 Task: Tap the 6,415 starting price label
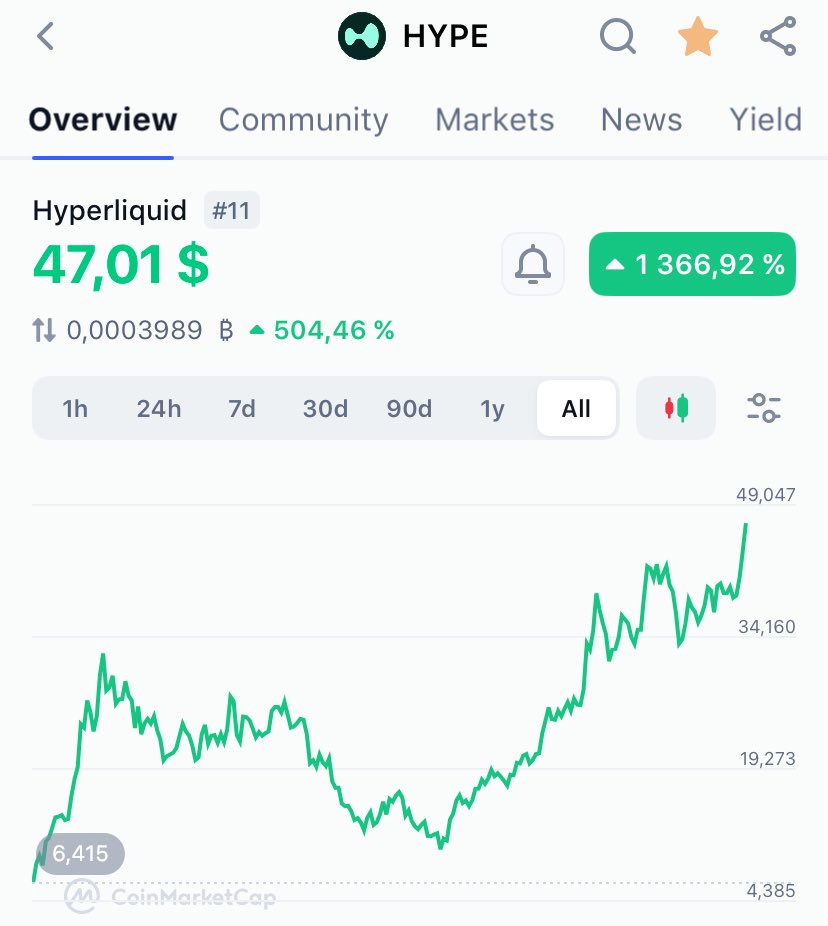point(80,853)
